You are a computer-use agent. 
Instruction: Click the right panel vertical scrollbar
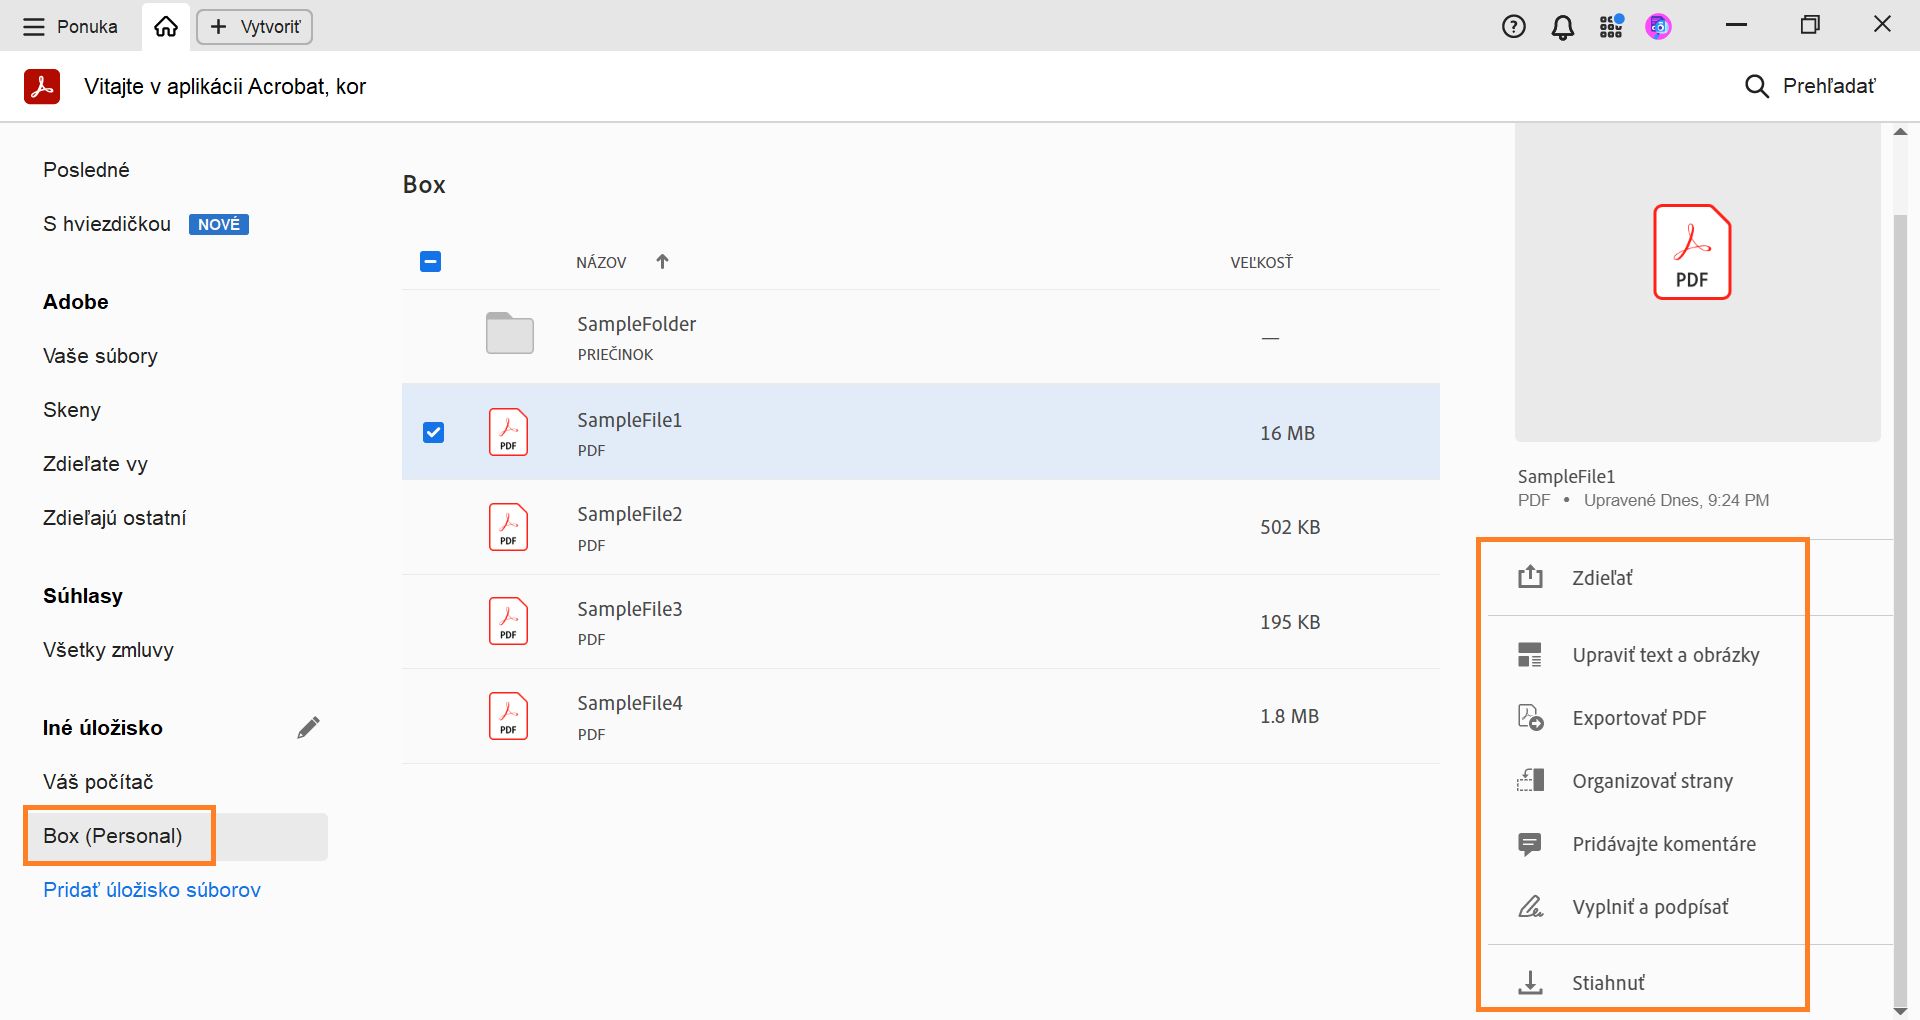pyautogui.click(x=1900, y=600)
